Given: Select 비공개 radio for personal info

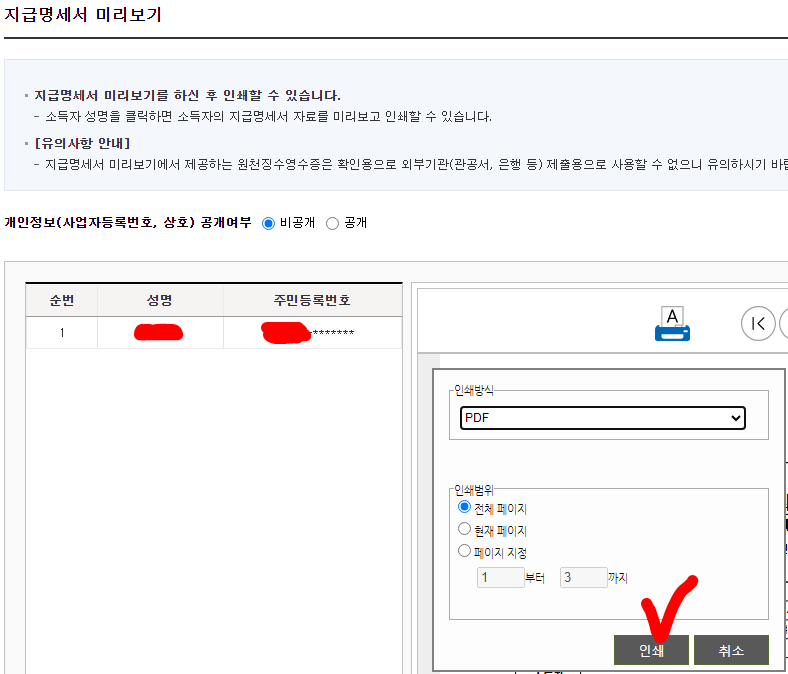Looking at the screenshot, I should point(268,223).
